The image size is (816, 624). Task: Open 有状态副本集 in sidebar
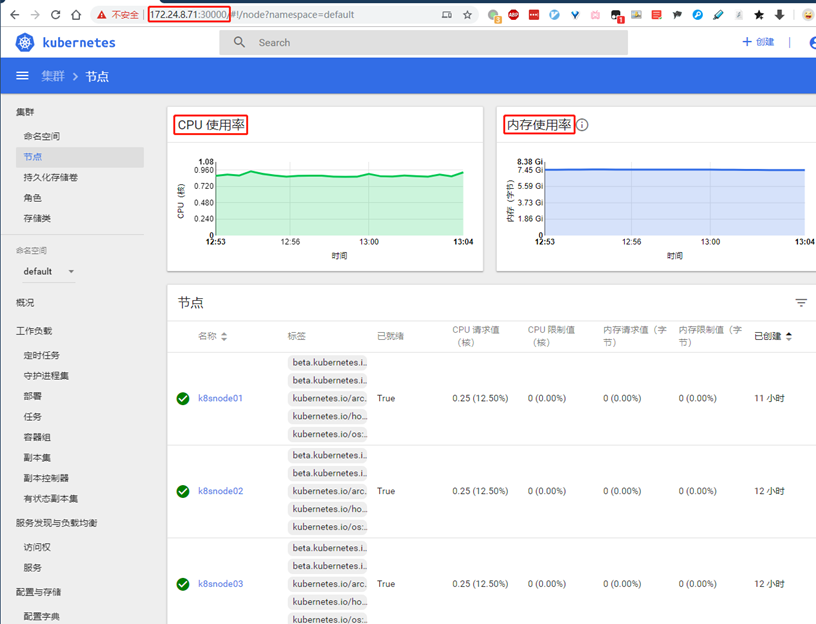(x=50, y=499)
